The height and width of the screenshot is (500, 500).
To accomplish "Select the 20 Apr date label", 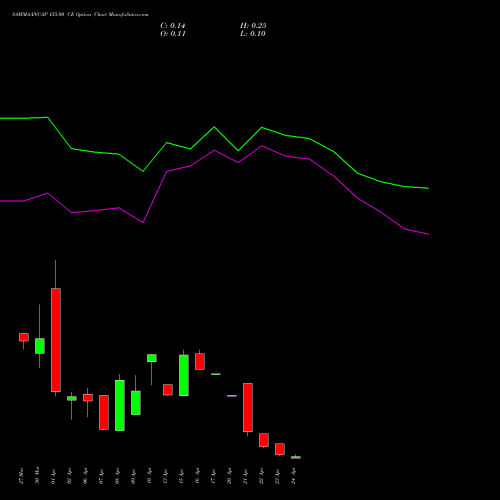I will (x=229, y=477).
